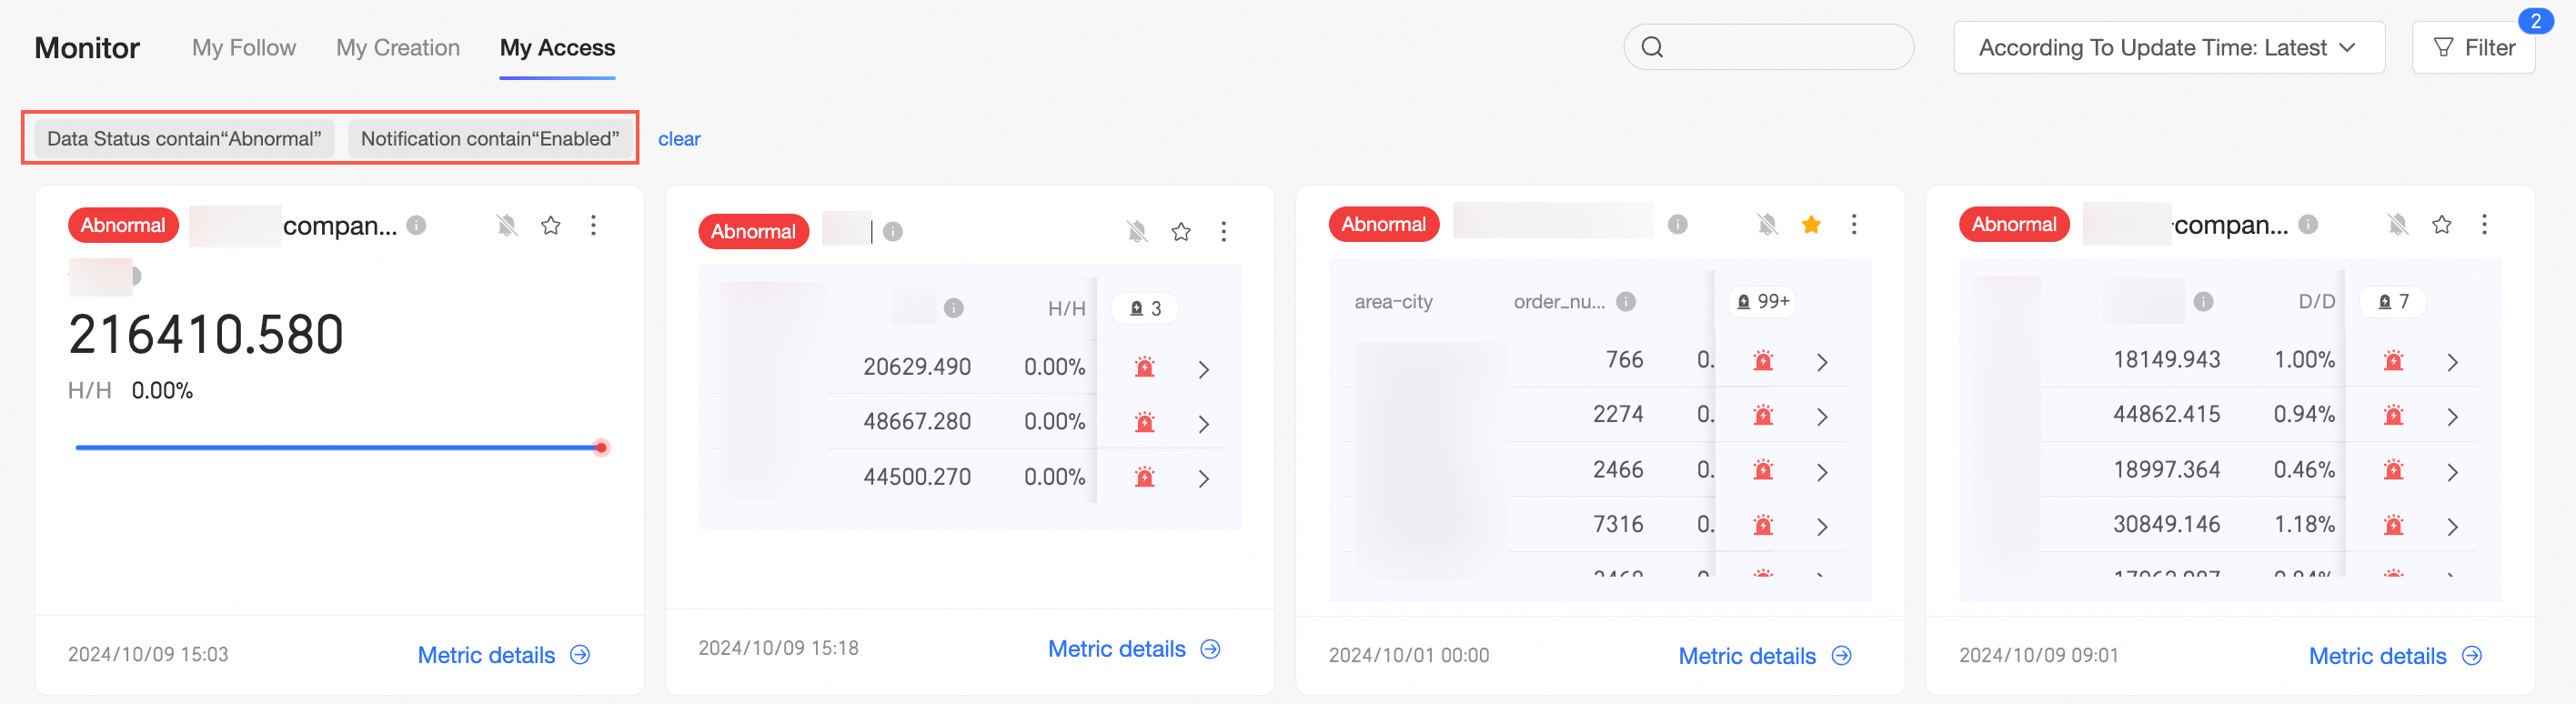Image resolution: width=2576 pixels, height=704 pixels.
Task: Click the clear filters link
Action: pyautogui.click(x=679, y=139)
